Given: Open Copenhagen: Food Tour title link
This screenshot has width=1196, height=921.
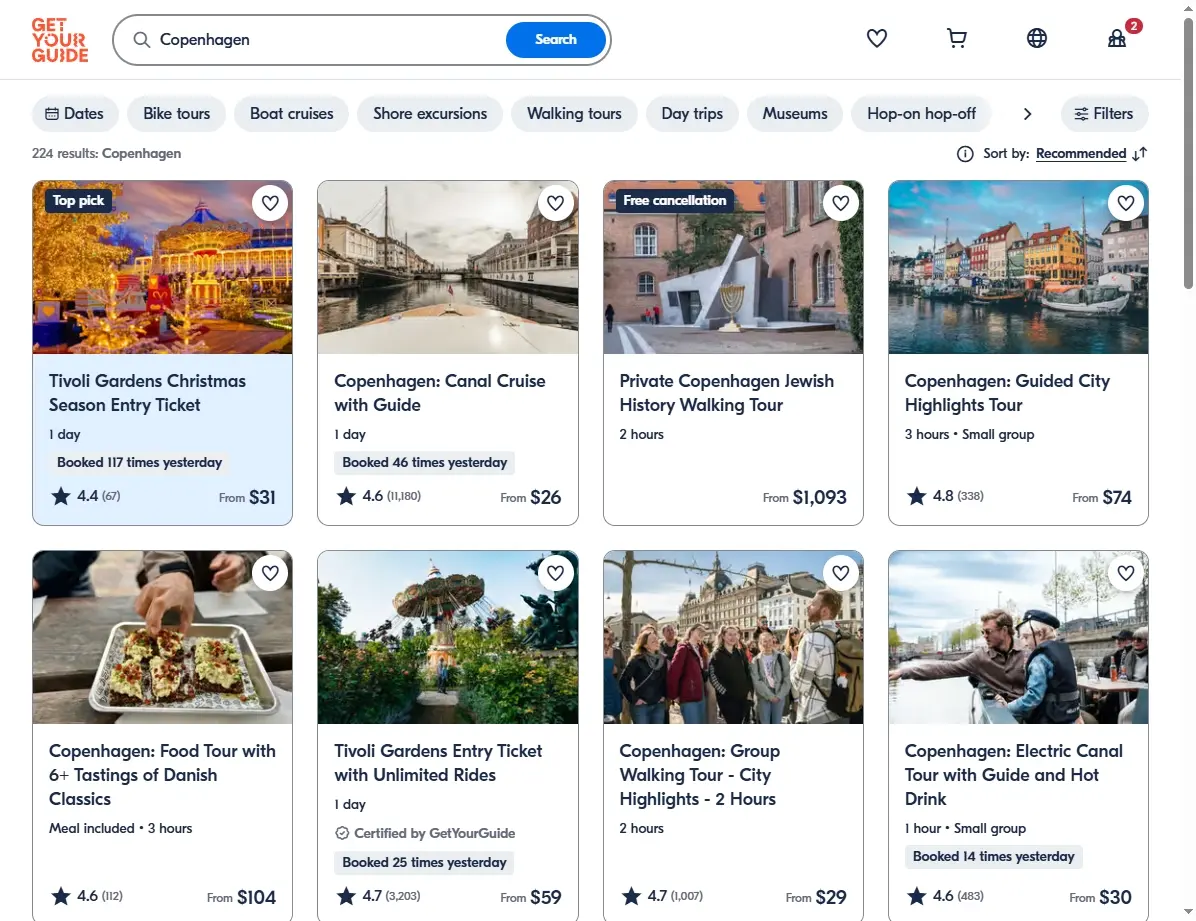Looking at the screenshot, I should click(162, 774).
